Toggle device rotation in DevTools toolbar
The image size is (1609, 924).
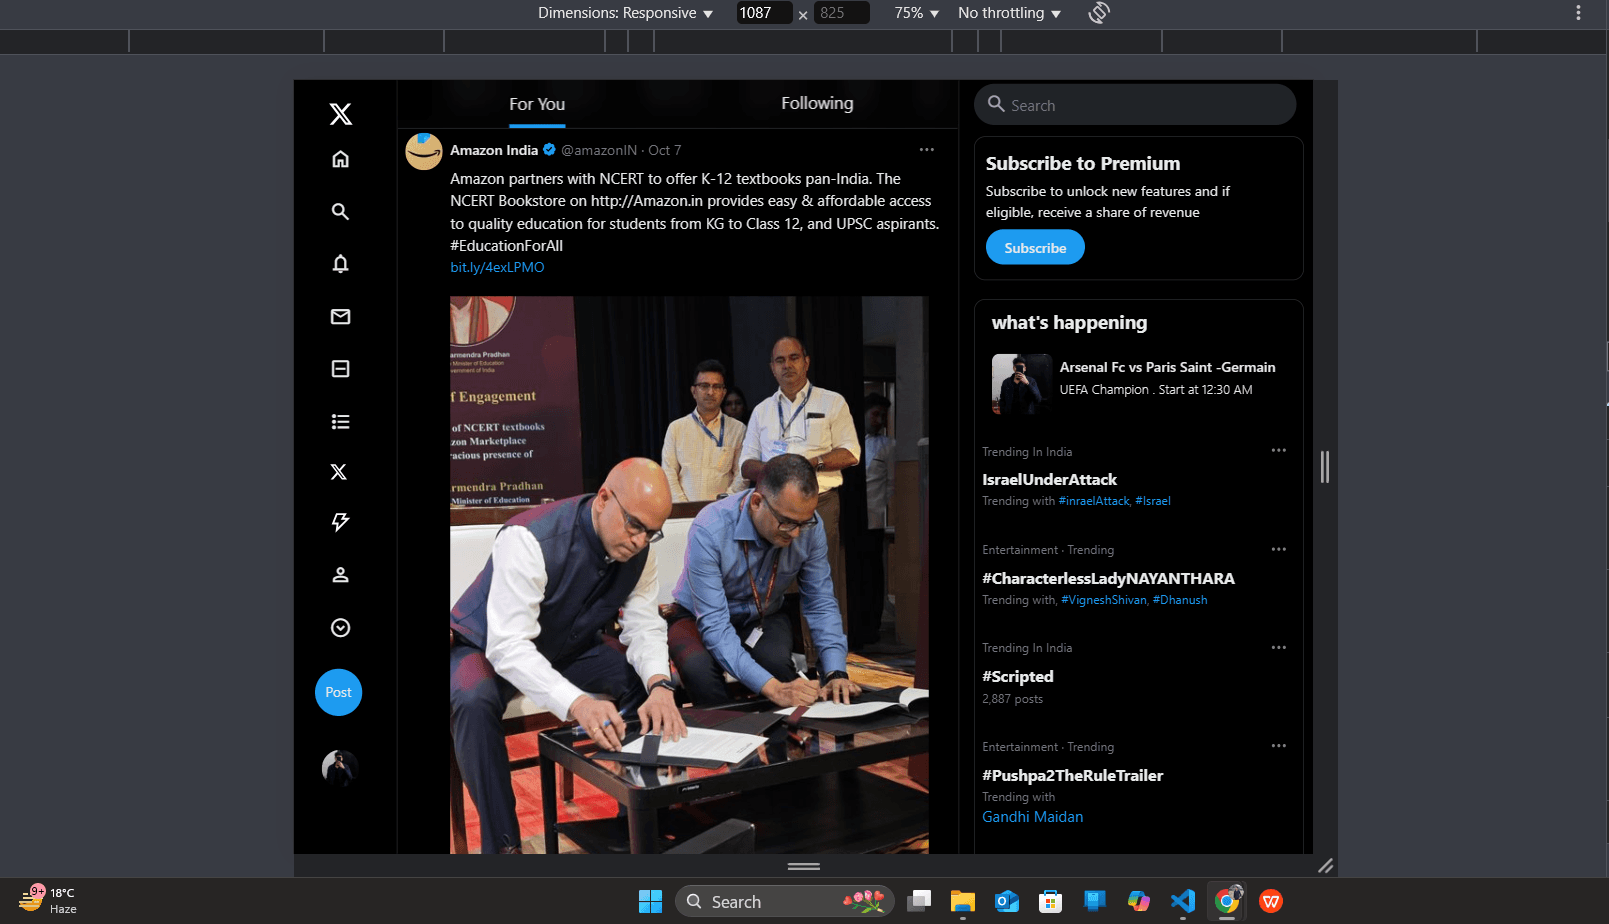1099,13
